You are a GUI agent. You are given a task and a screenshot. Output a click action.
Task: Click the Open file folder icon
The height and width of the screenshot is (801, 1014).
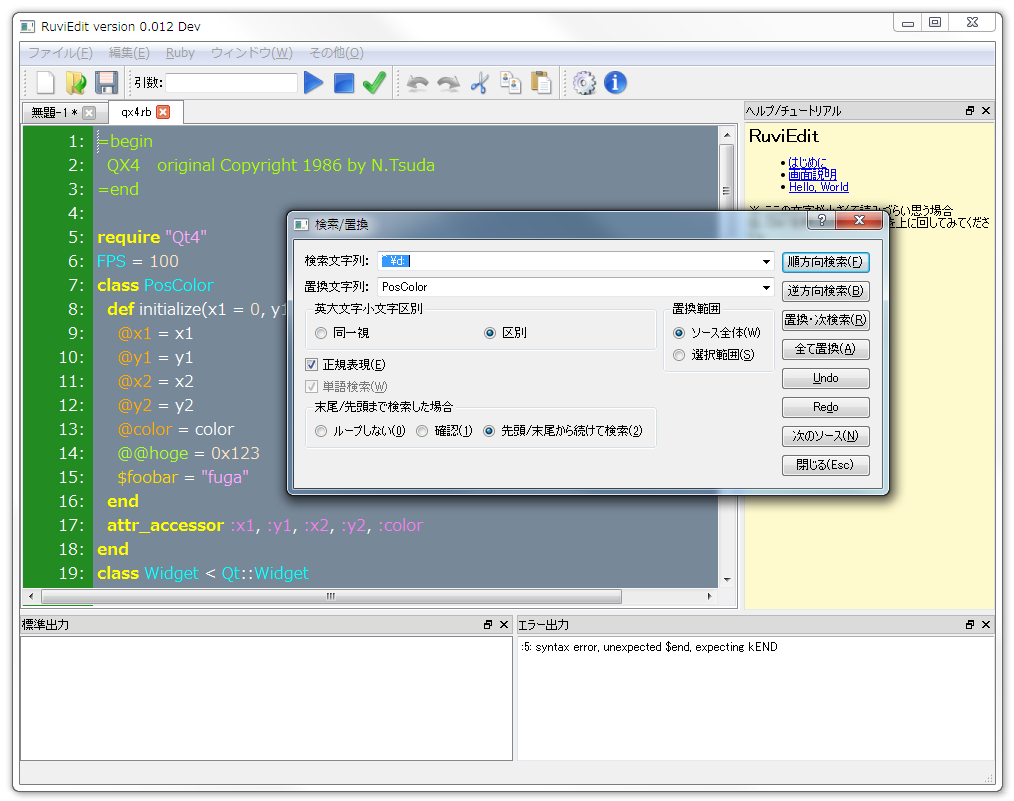[x=76, y=83]
